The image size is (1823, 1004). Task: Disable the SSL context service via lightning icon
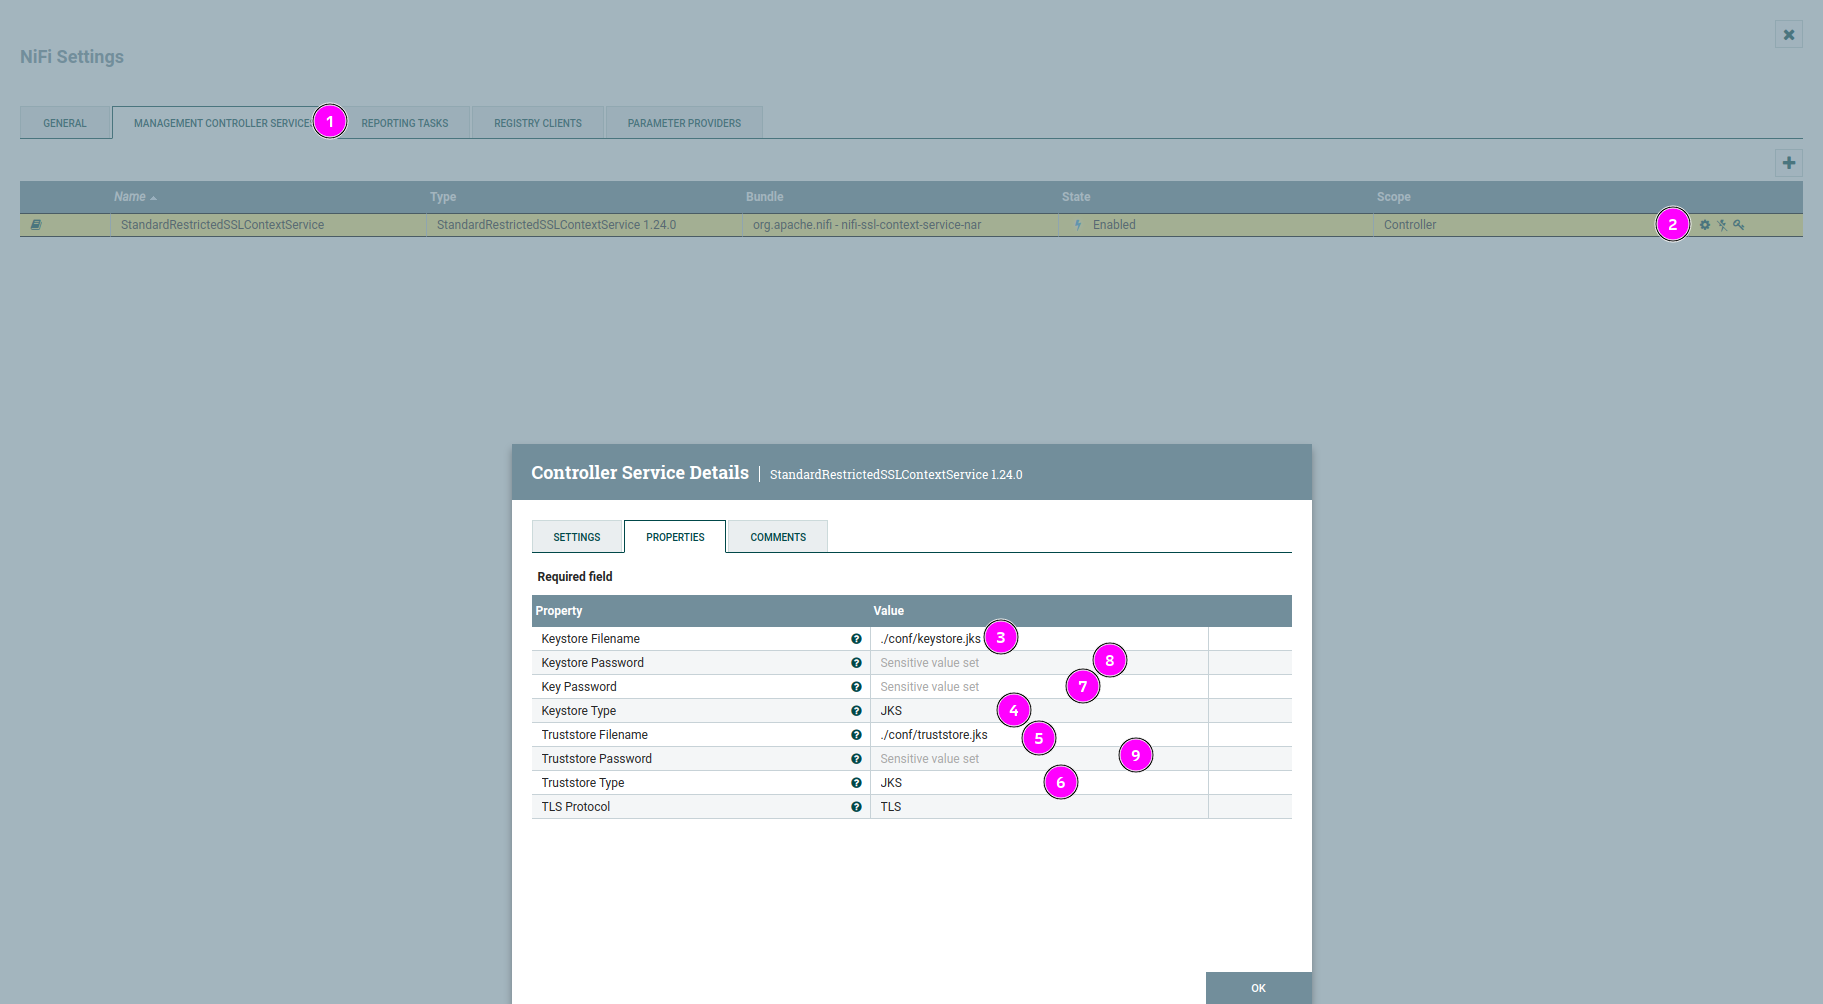tap(1722, 225)
